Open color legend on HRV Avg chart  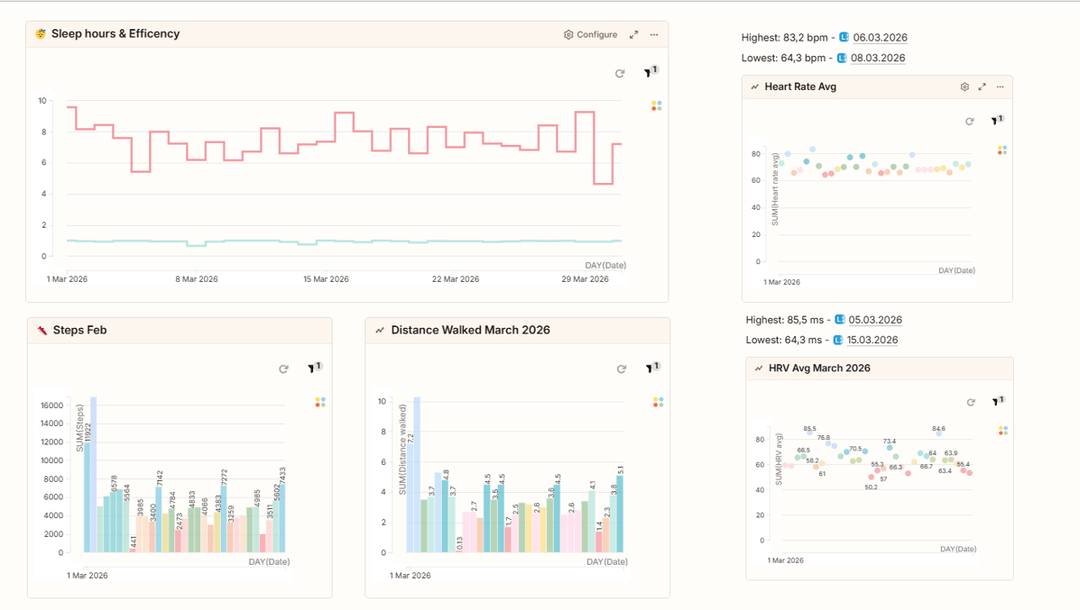click(1003, 431)
